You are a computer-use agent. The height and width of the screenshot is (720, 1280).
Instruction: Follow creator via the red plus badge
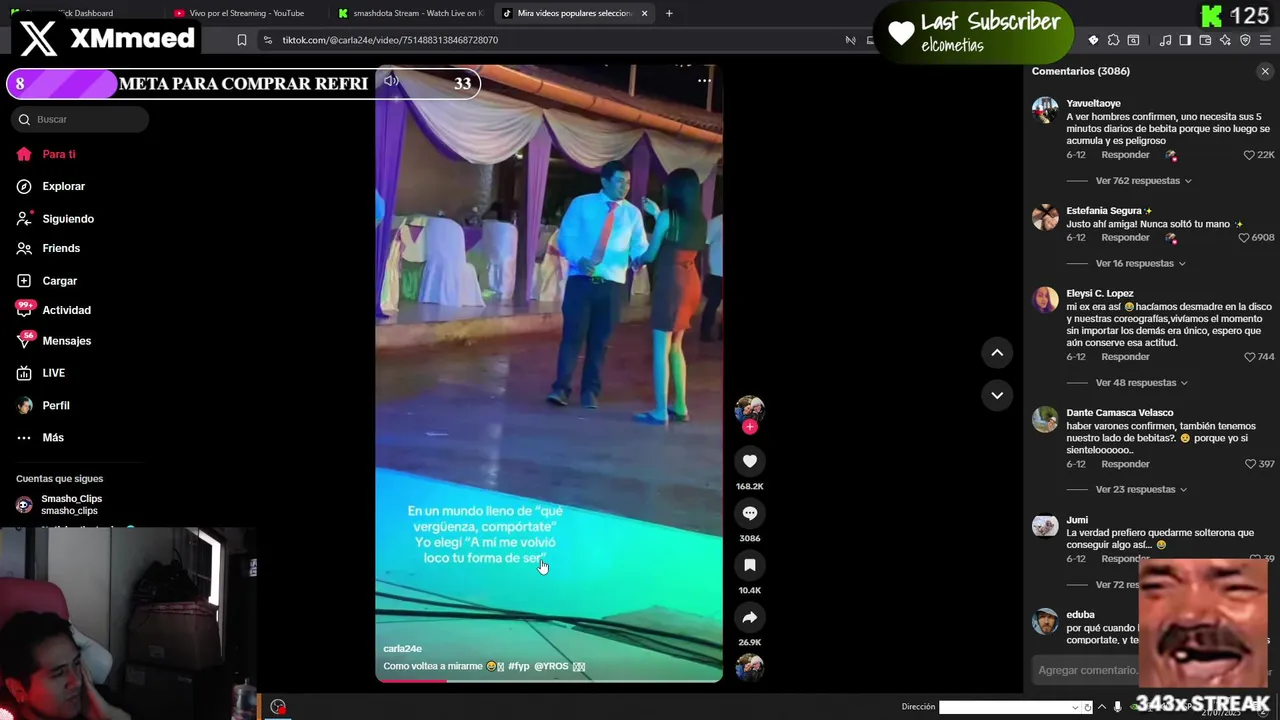750,427
